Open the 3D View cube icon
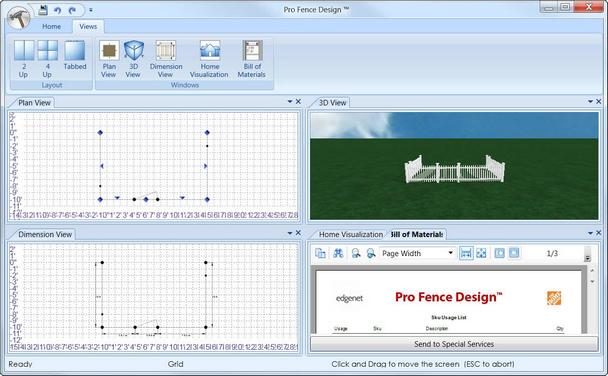This screenshot has height=376, width=608. pos(133,59)
